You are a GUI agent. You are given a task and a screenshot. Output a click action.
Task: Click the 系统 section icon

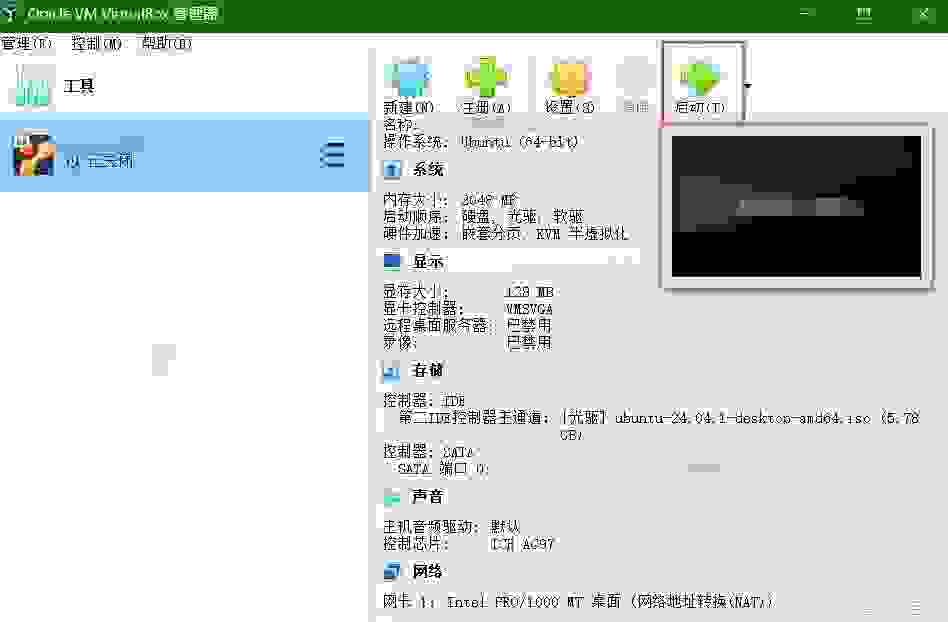click(x=392, y=170)
